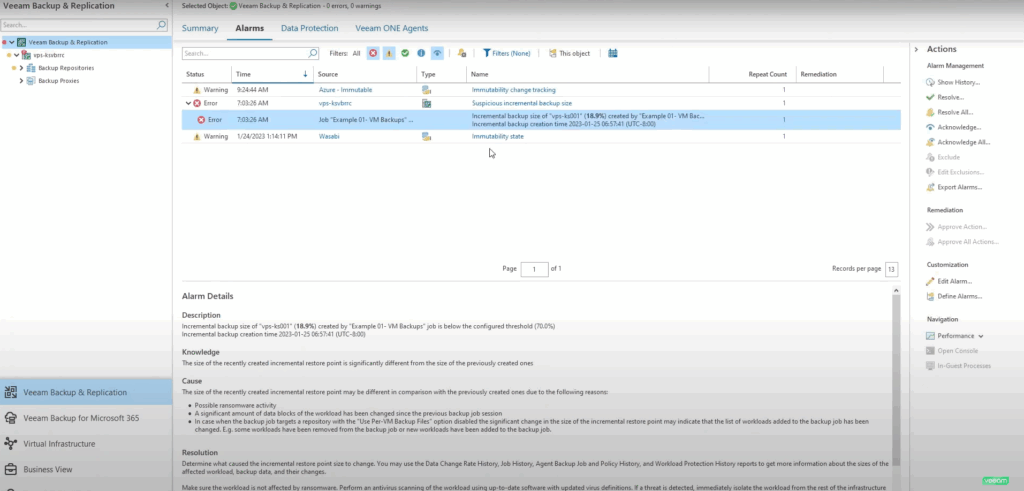Open Suspicious incremental backup size alarm link
This screenshot has height=491, width=1024.
point(521,103)
